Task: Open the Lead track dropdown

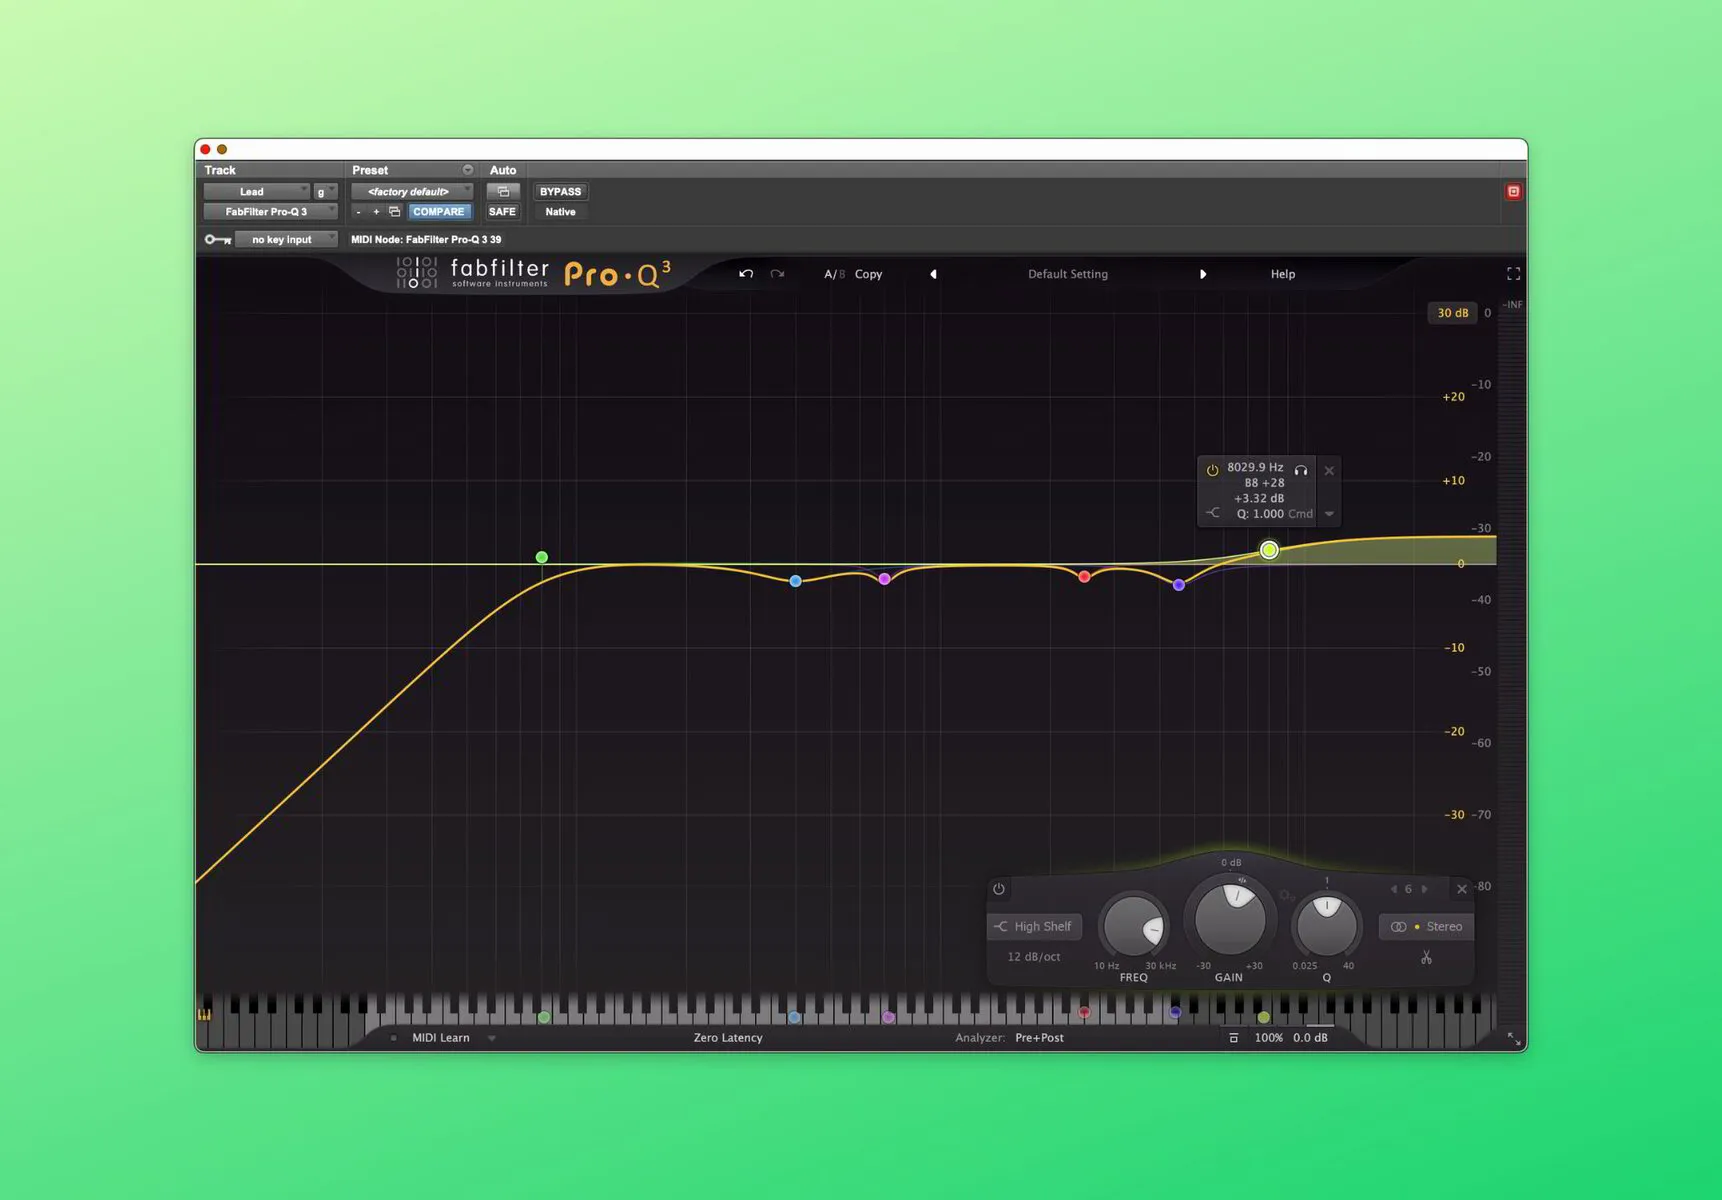Action: pyautogui.click(x=256, y=191)
